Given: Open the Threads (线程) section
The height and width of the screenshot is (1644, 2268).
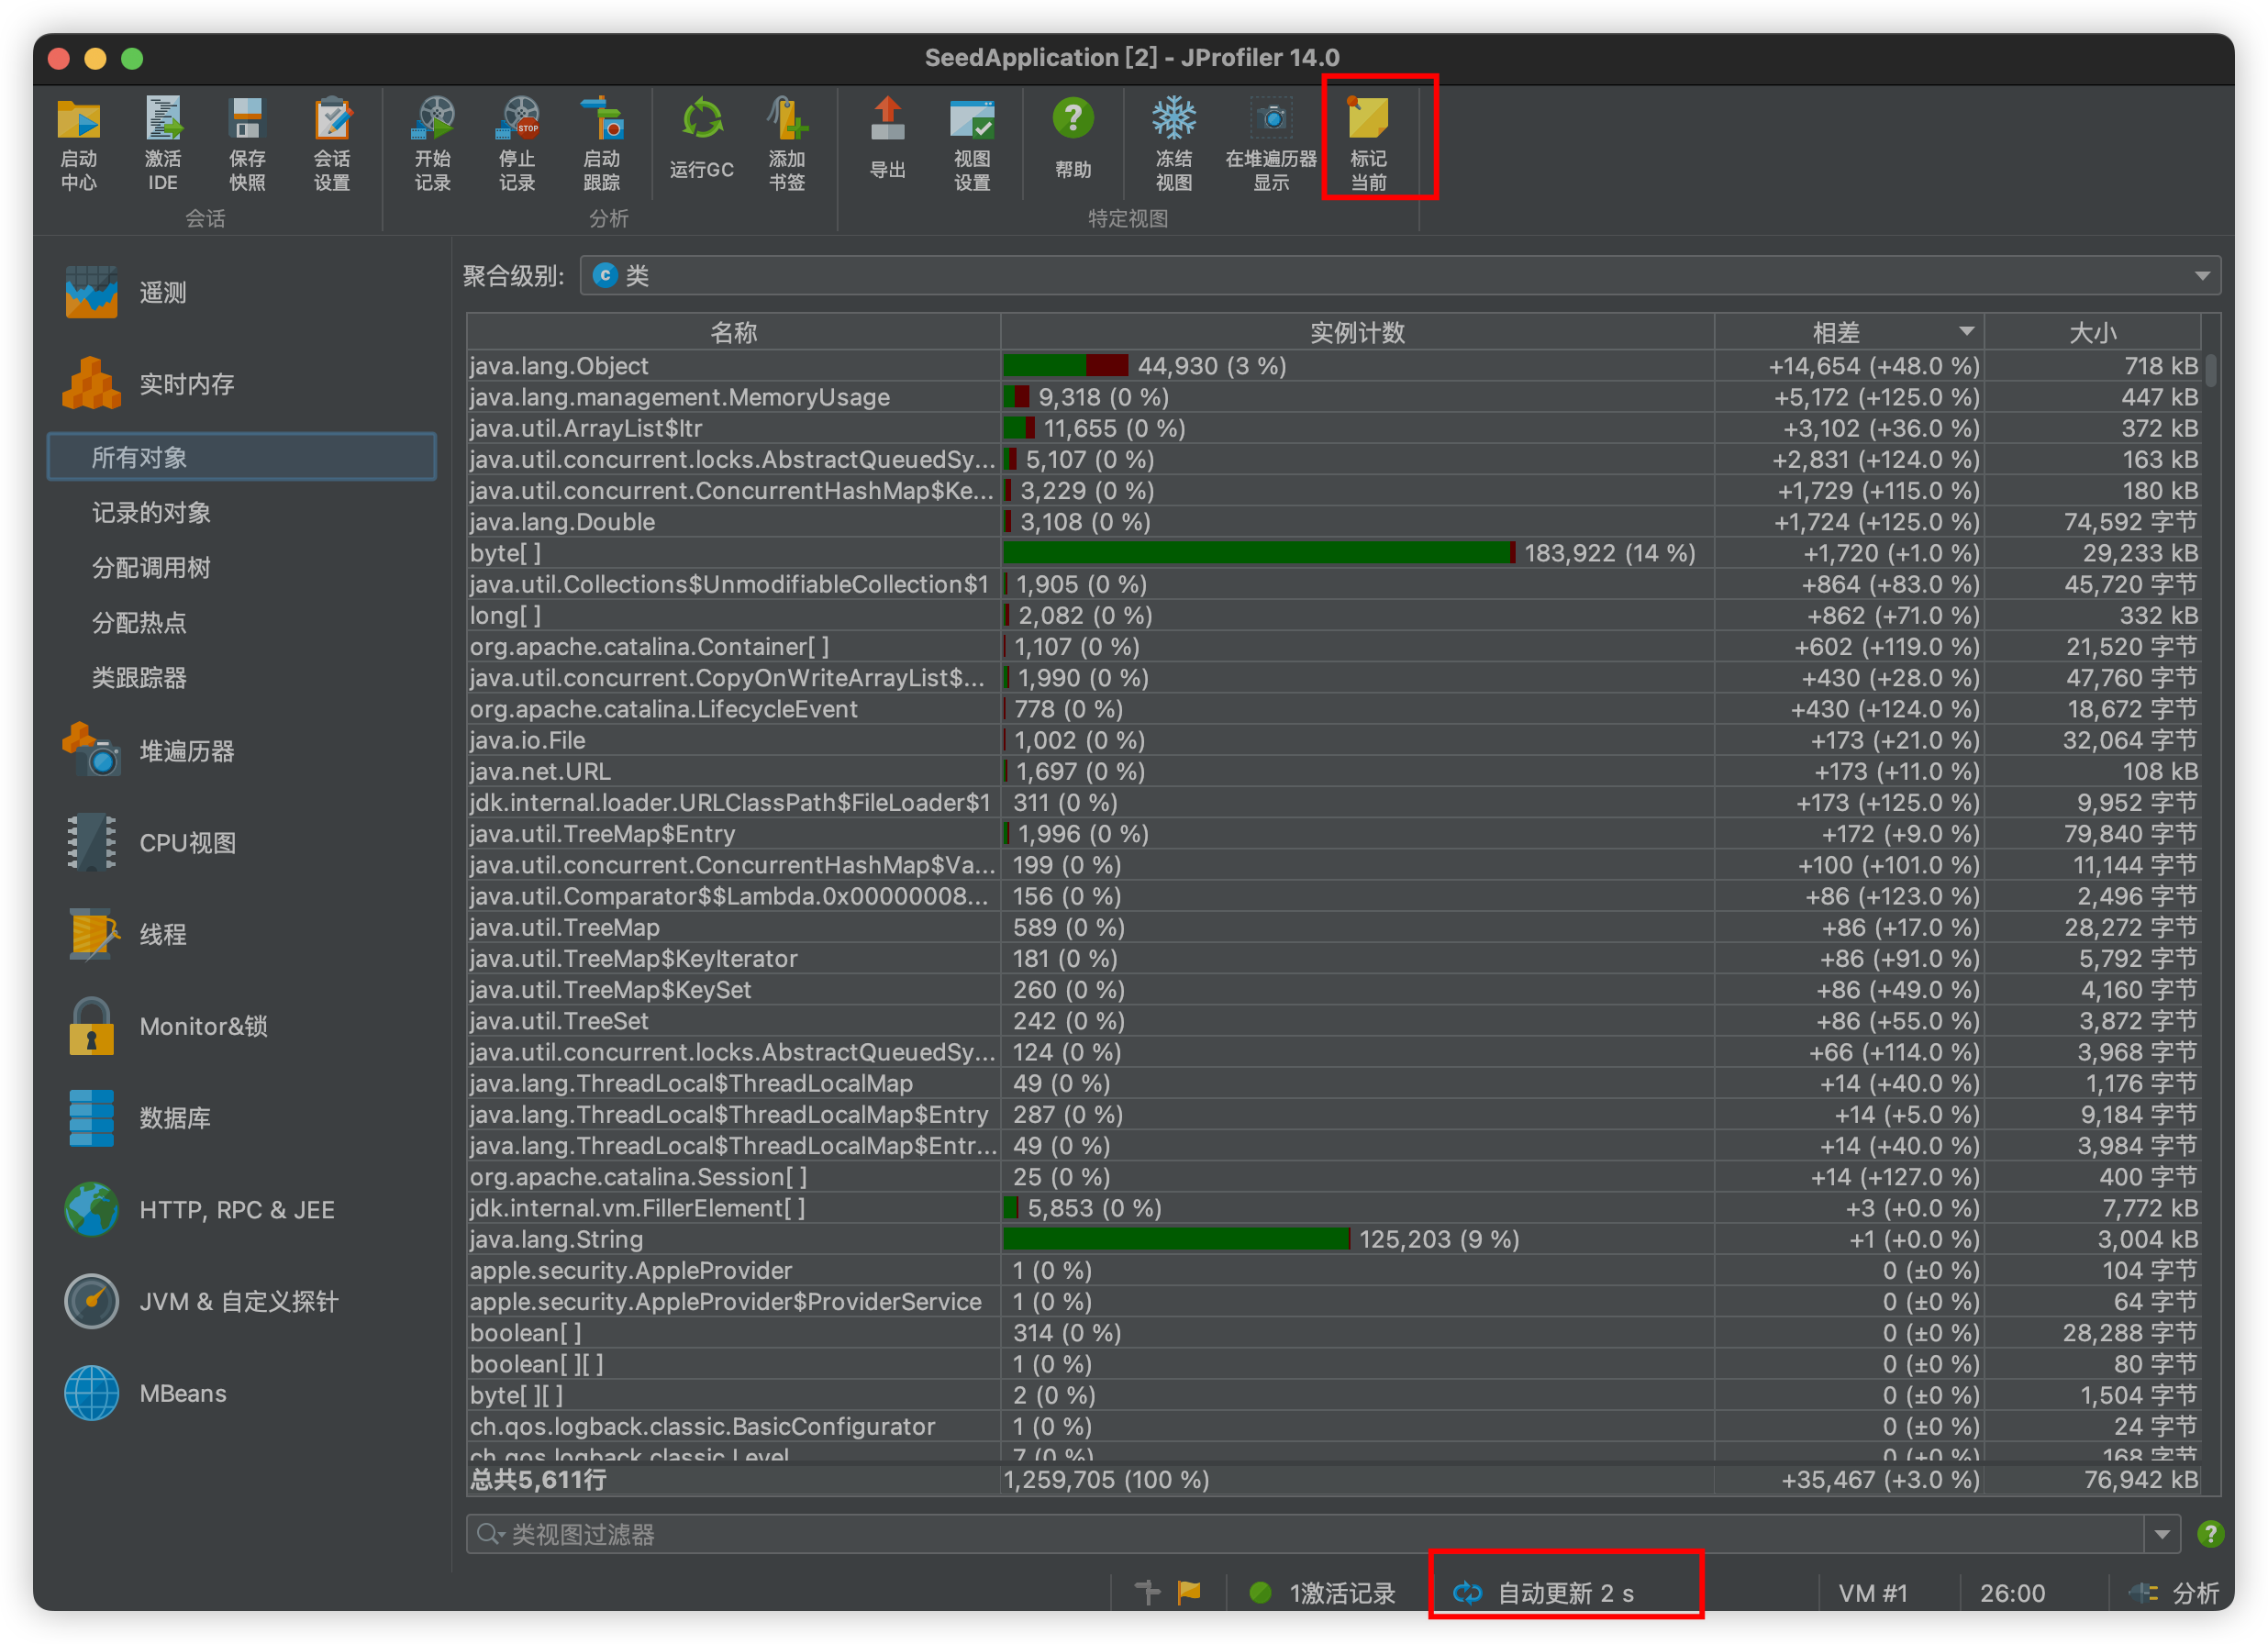Looking at the screenshot, I should [126, 935].
